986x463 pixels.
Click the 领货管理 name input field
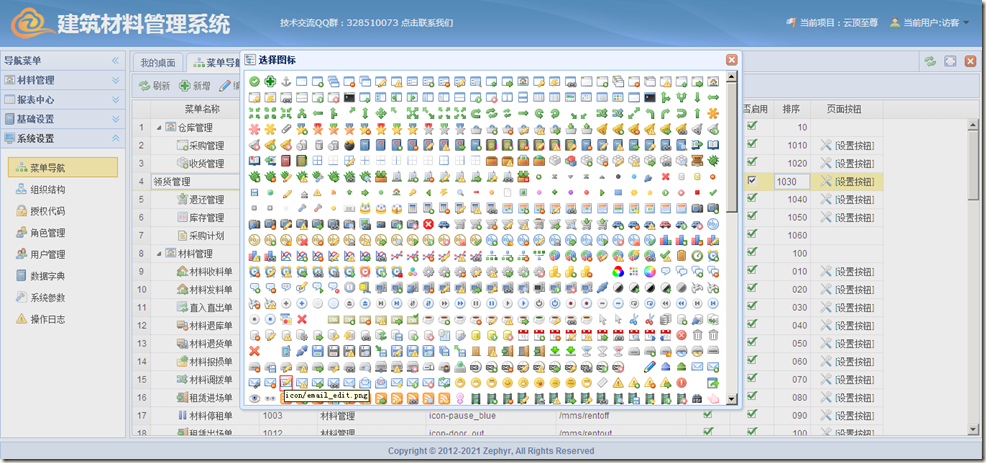pos(196,181)
